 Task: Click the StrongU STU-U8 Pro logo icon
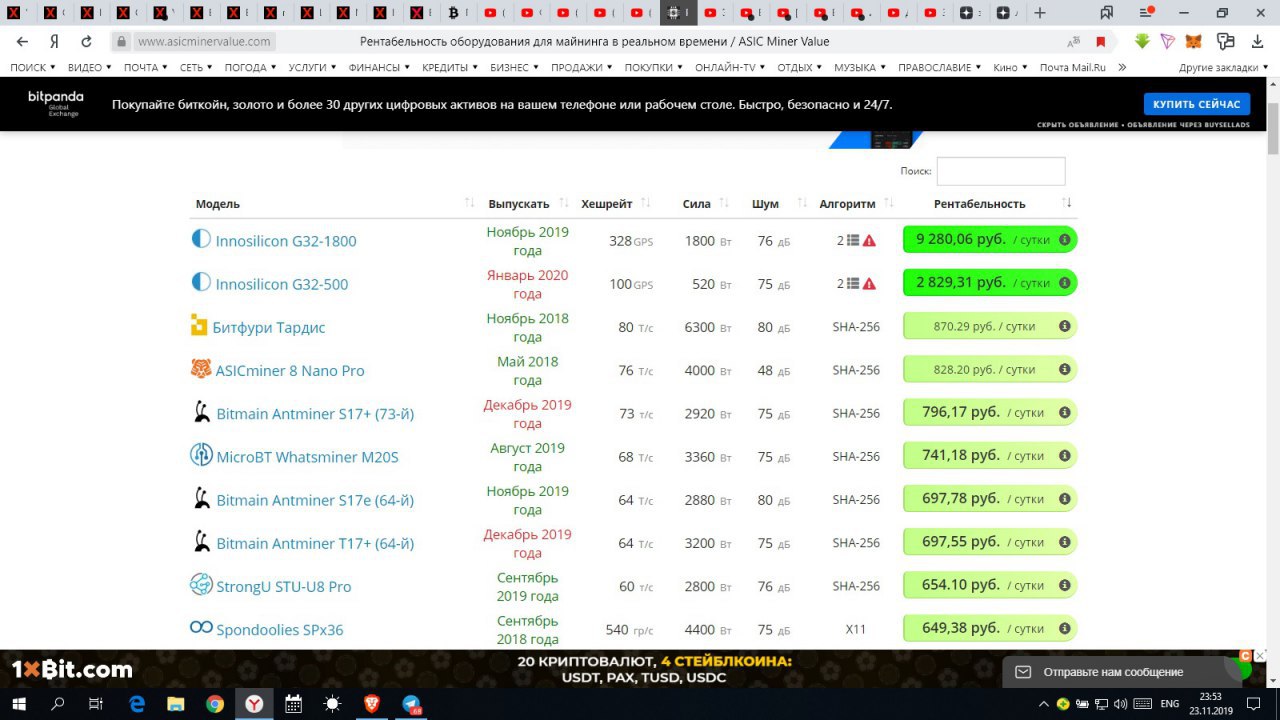201,585
